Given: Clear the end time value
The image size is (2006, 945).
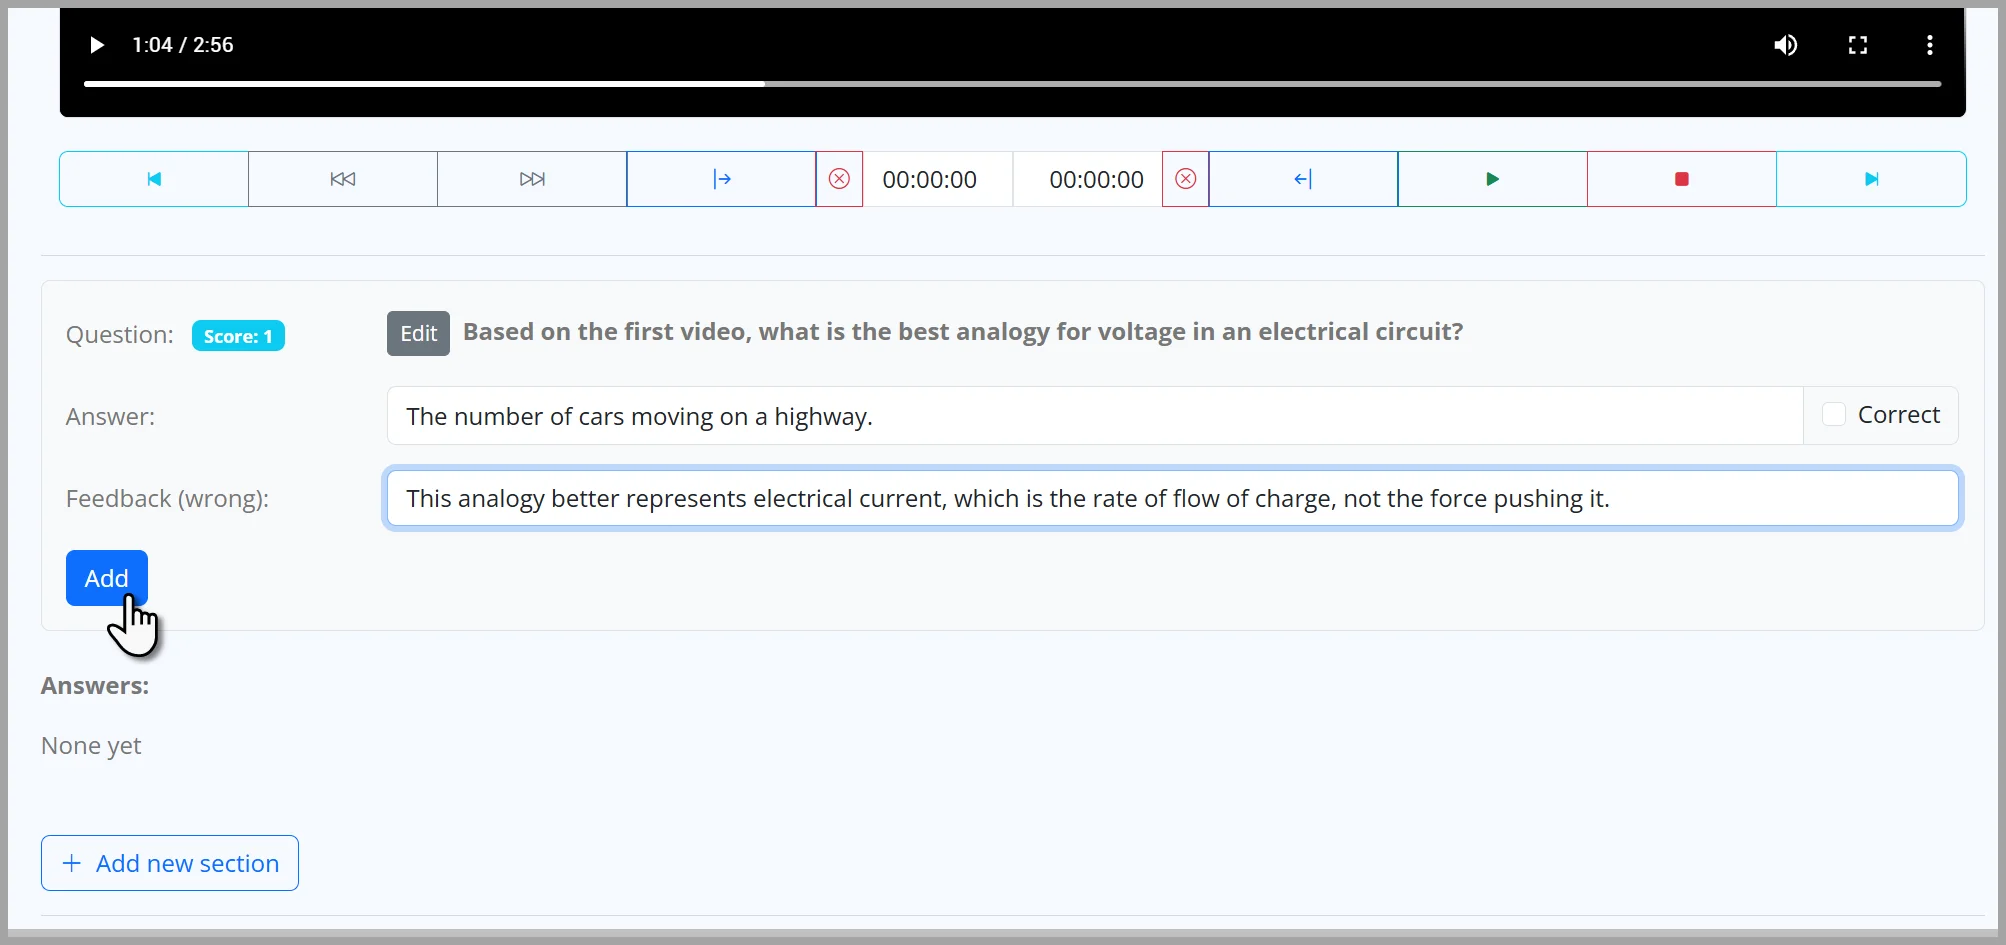Looking at the screenshot, I should tap(1185, 179).
